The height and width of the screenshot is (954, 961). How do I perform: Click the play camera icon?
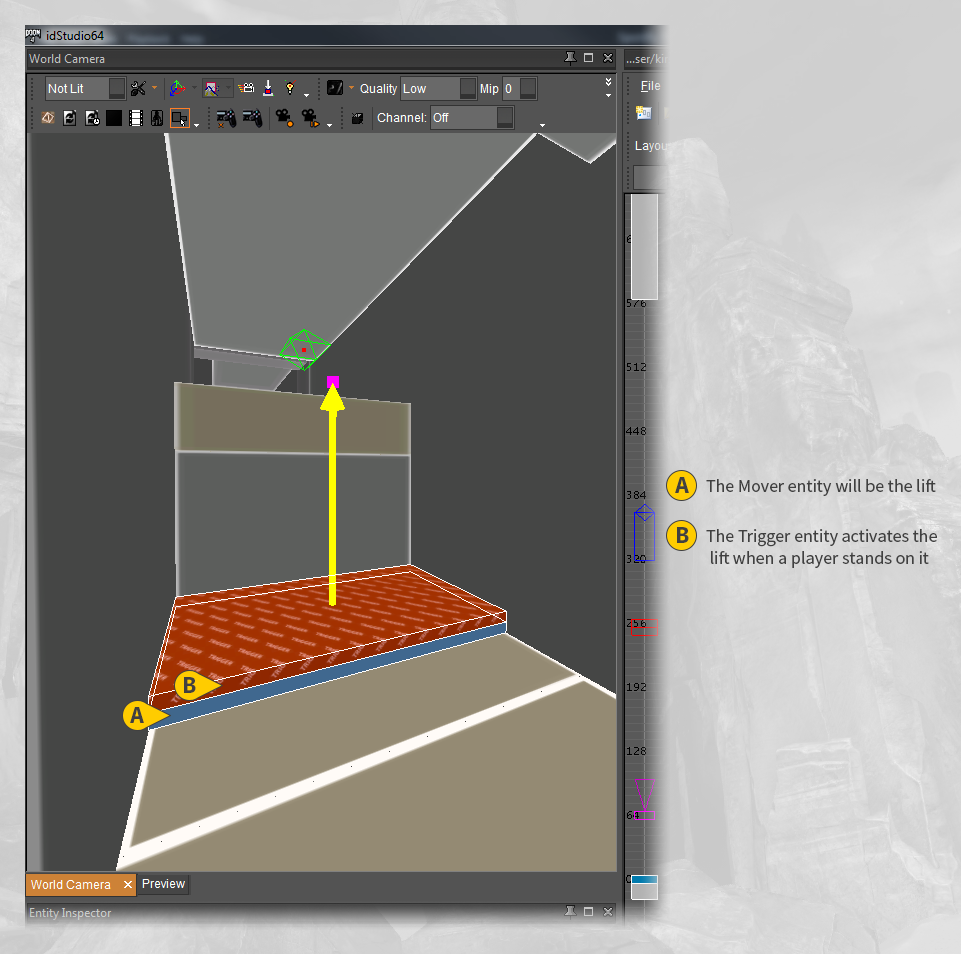(x=310, y=118)
